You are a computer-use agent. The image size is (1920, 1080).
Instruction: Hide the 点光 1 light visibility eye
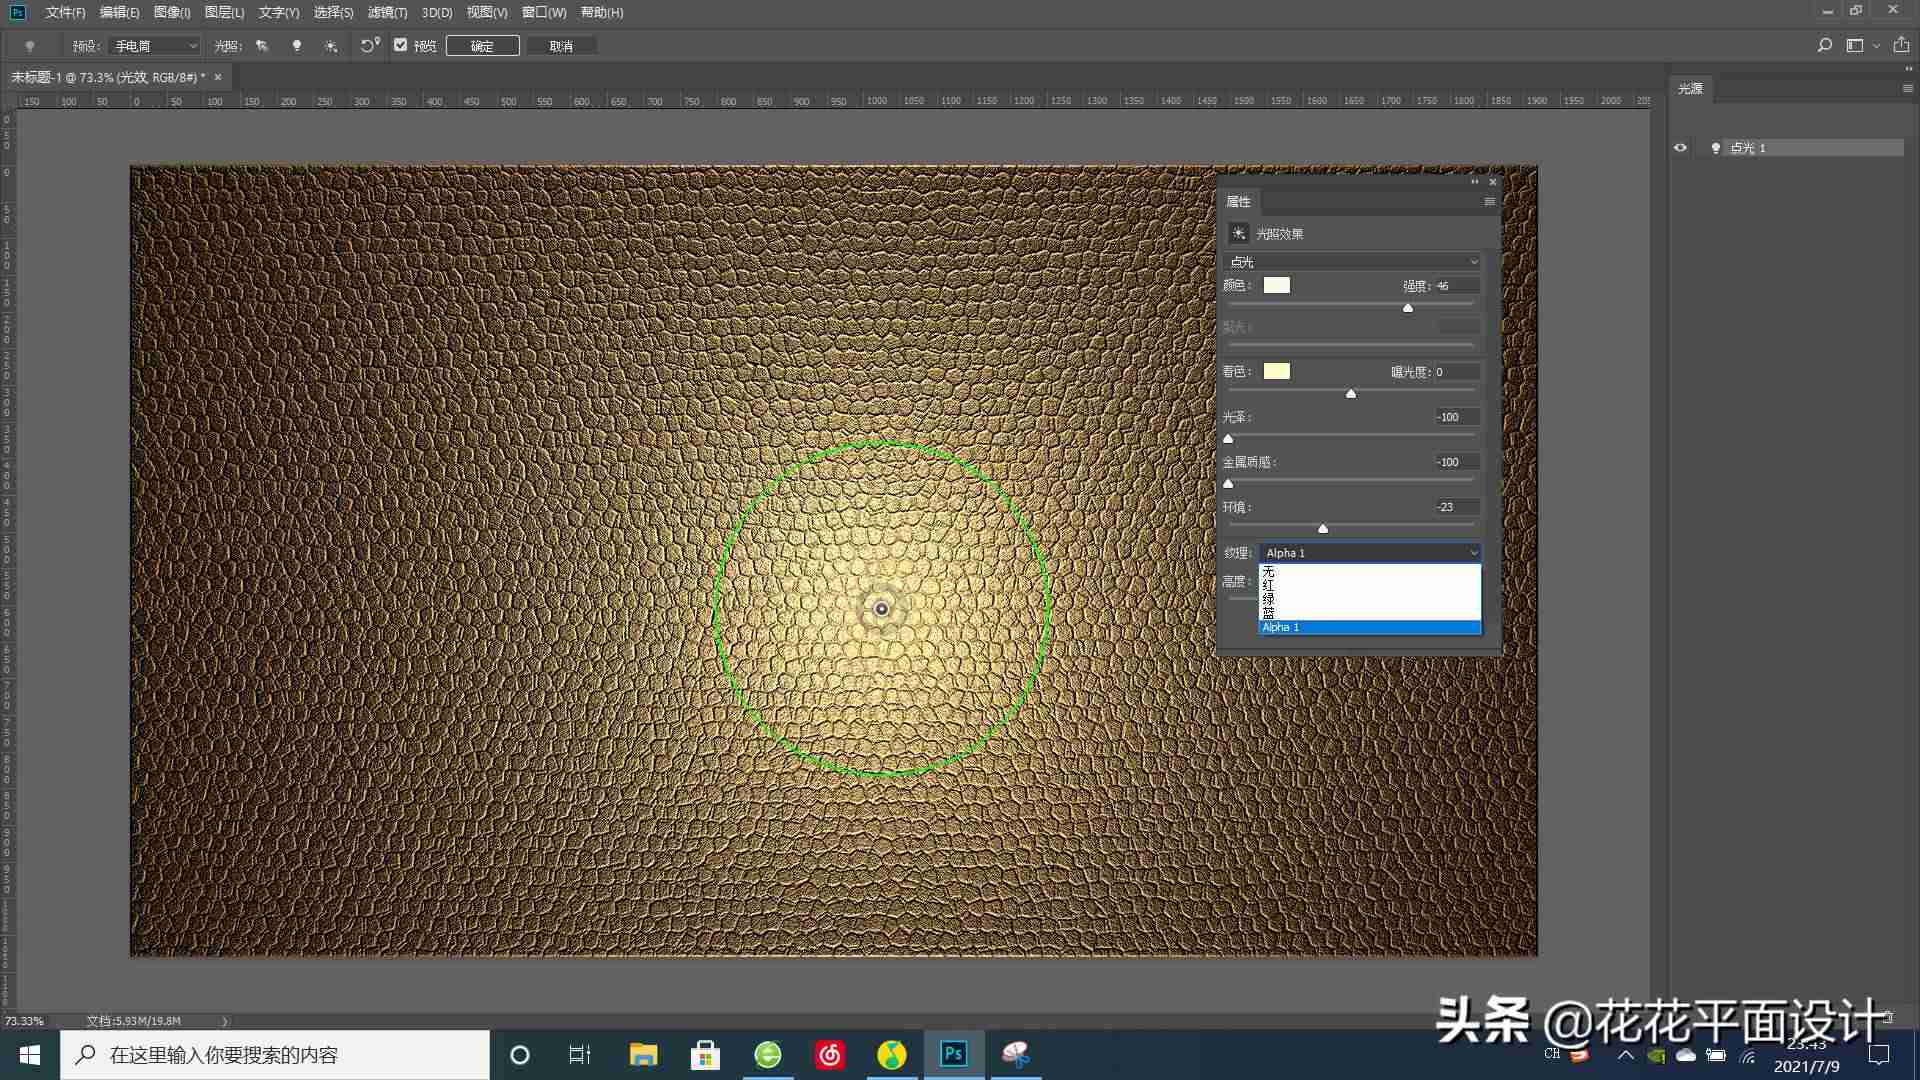pyautogui.click(x=1680, y=148)
